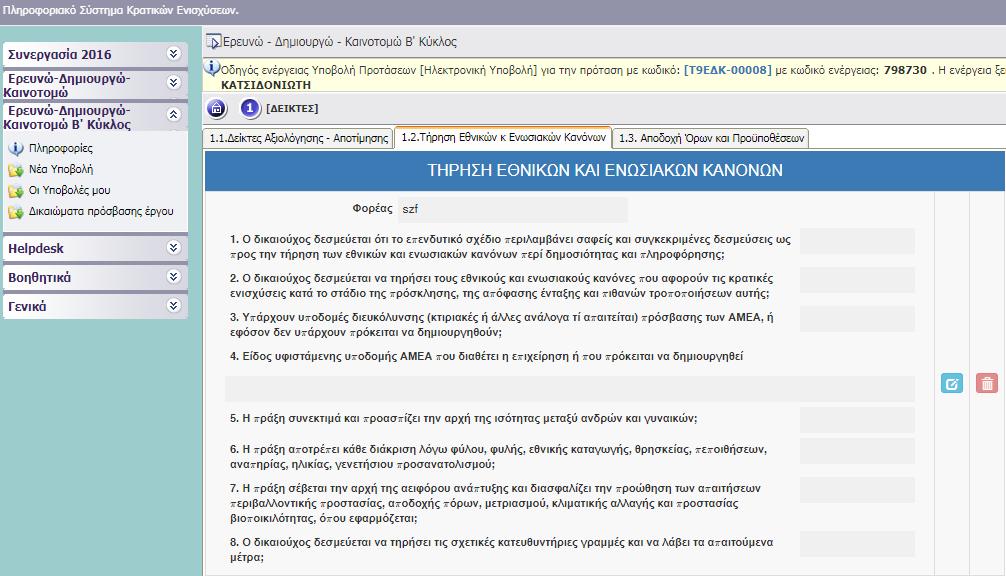The width and height of the screenshot is (1006, 576).
Task: Click the Γενικά panel title
Action: click(27, 306)
